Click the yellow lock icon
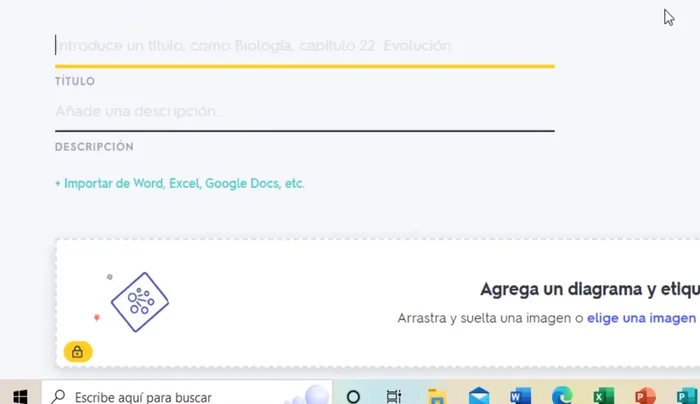Screen dimensions: 700x404 [x=78, y=352]
